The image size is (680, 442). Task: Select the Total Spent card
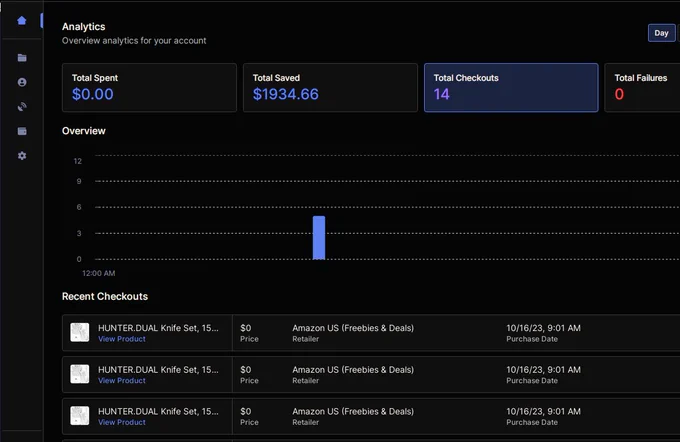pyautogui.click(x=149, y=88)
